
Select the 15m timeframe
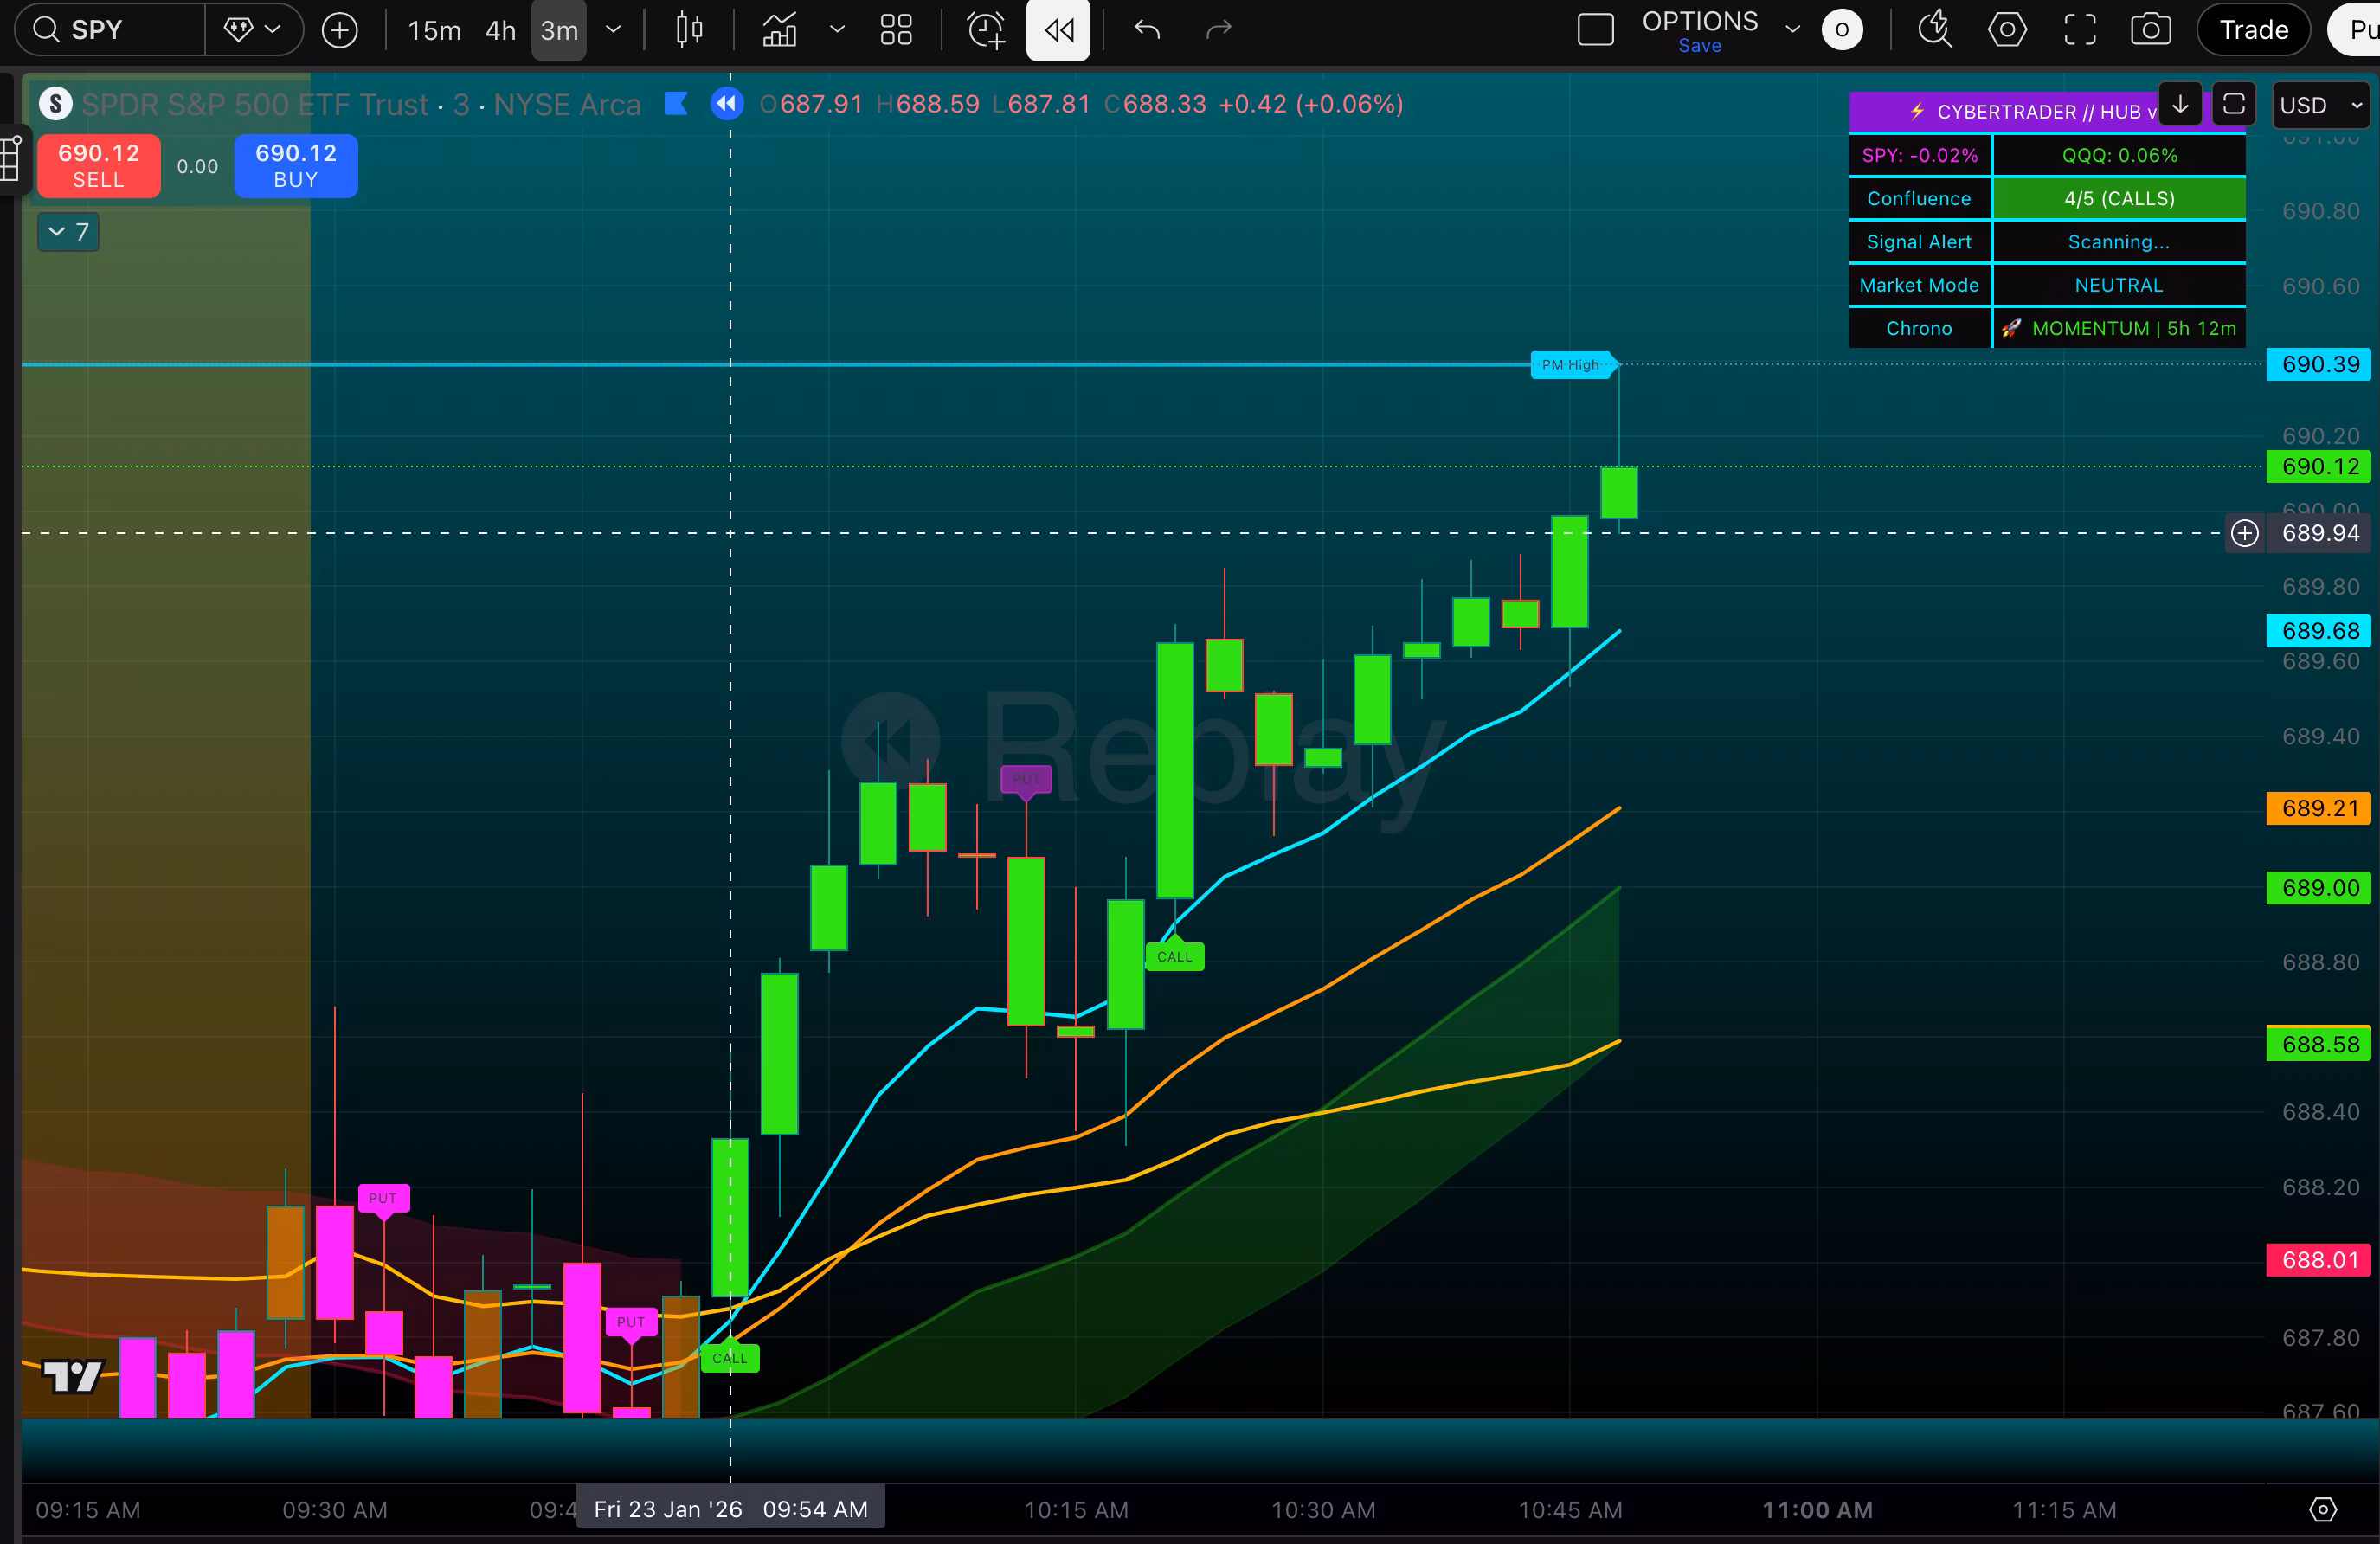[x=434, y=30]
